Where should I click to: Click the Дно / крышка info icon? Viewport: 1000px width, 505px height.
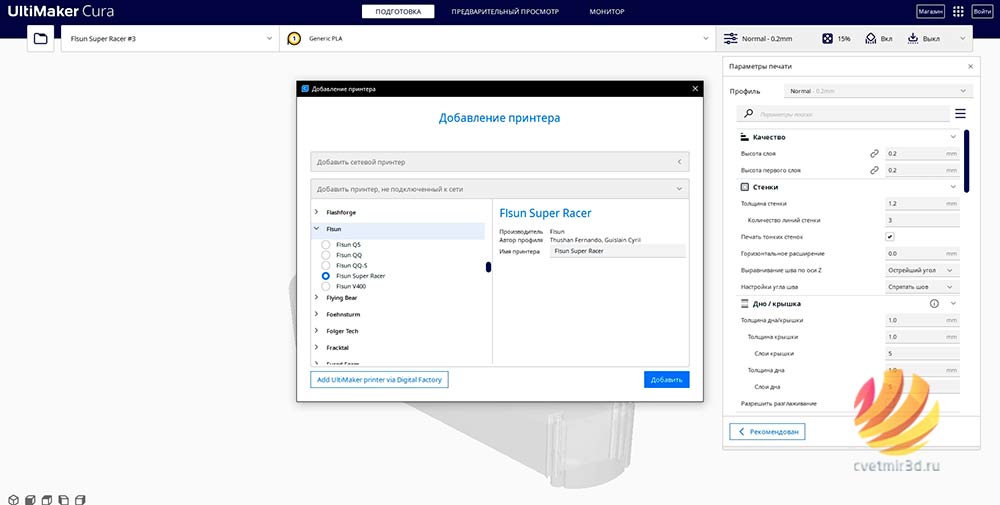(934, 304)
